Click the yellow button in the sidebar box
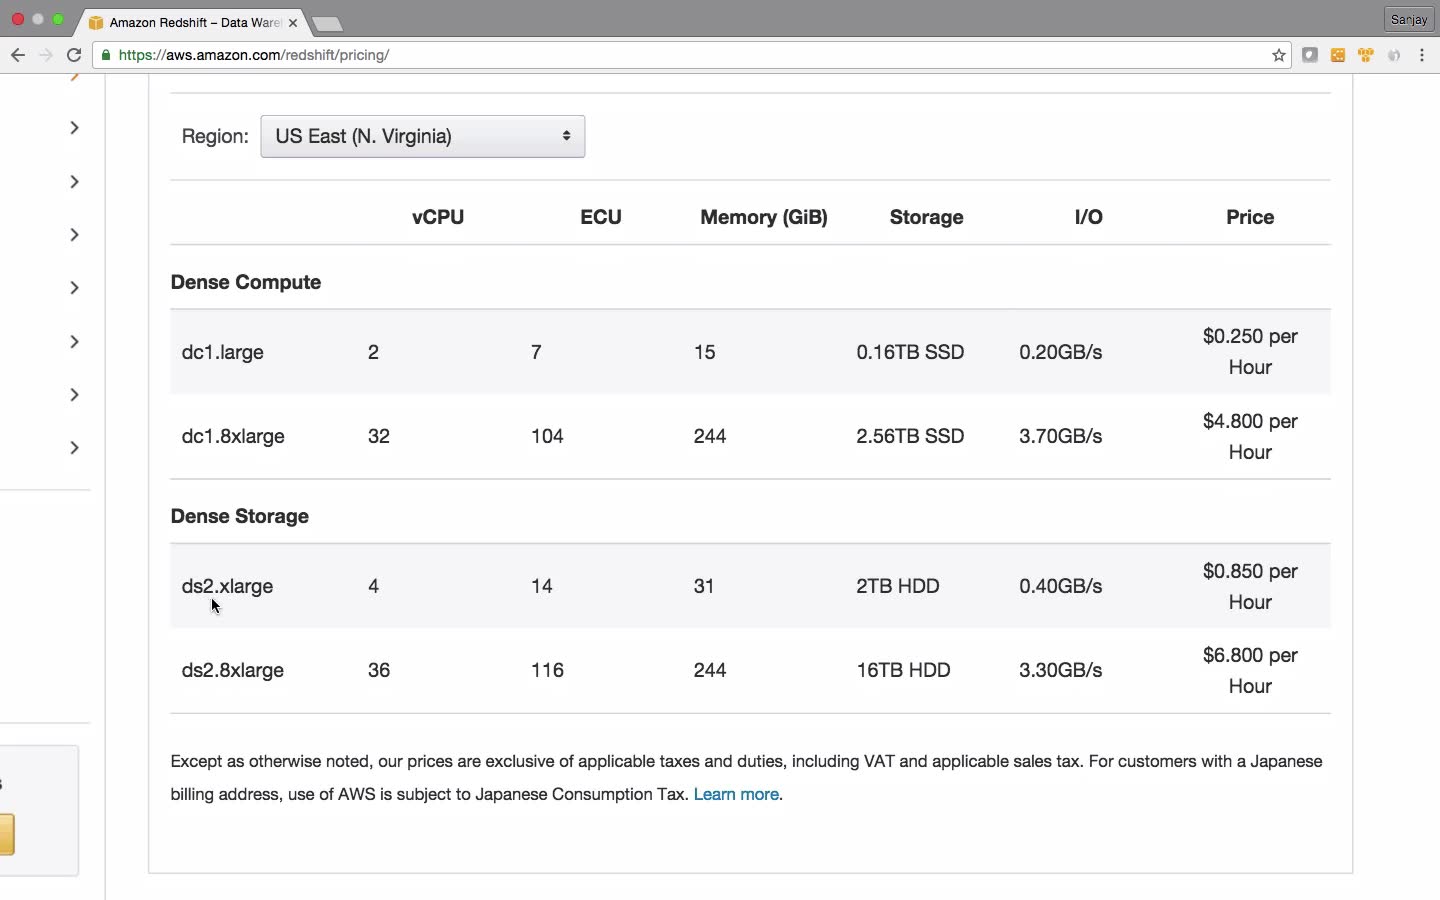 click(7, 834)
